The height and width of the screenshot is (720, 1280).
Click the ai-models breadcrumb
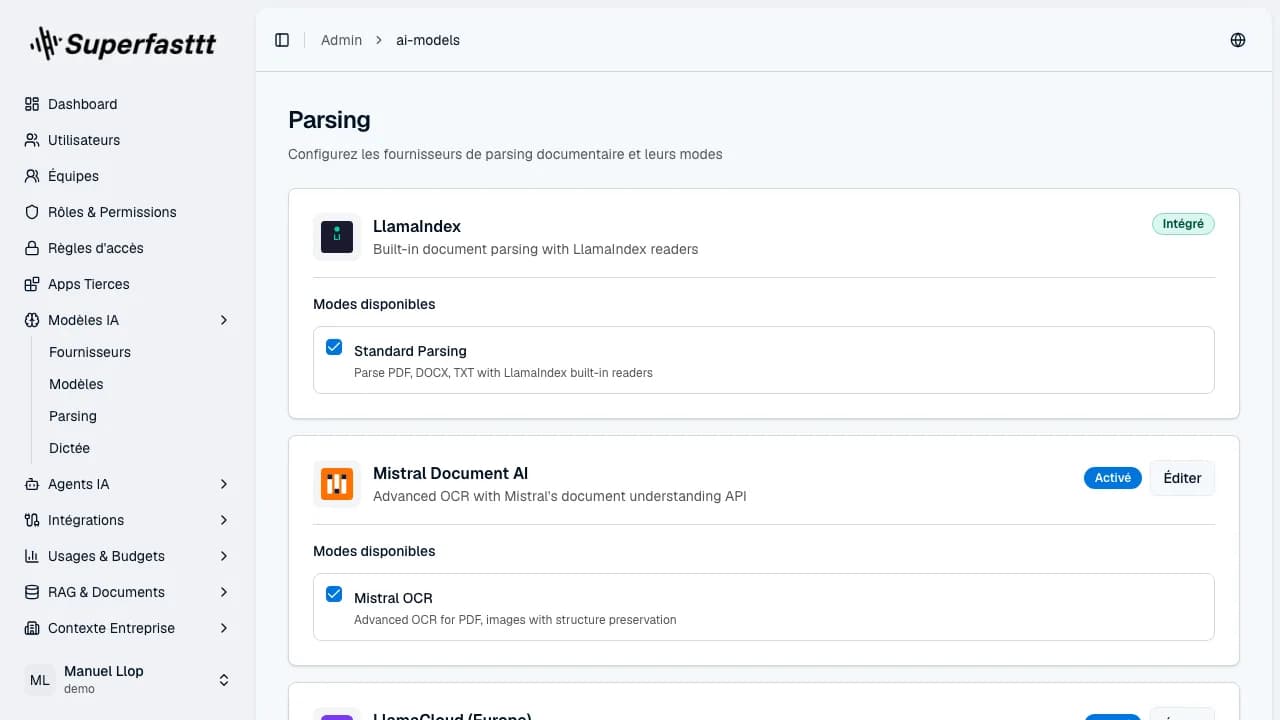click(x=428, y=40)
